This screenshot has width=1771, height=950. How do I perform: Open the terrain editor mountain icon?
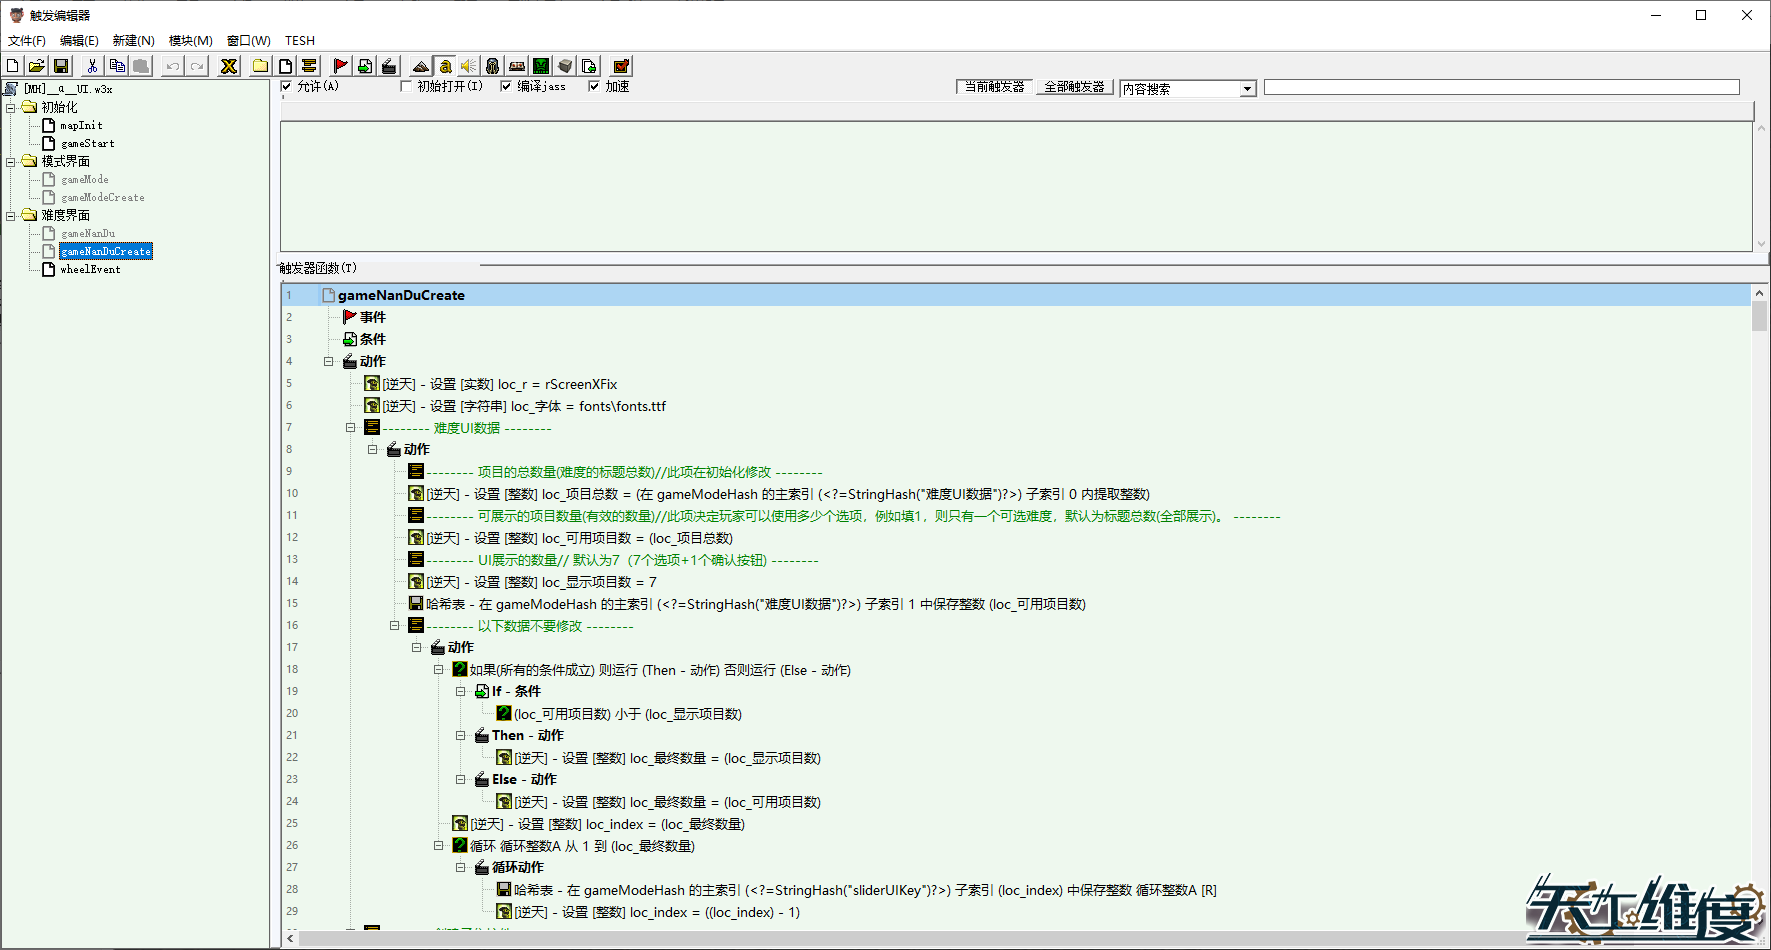pos(421,66)
